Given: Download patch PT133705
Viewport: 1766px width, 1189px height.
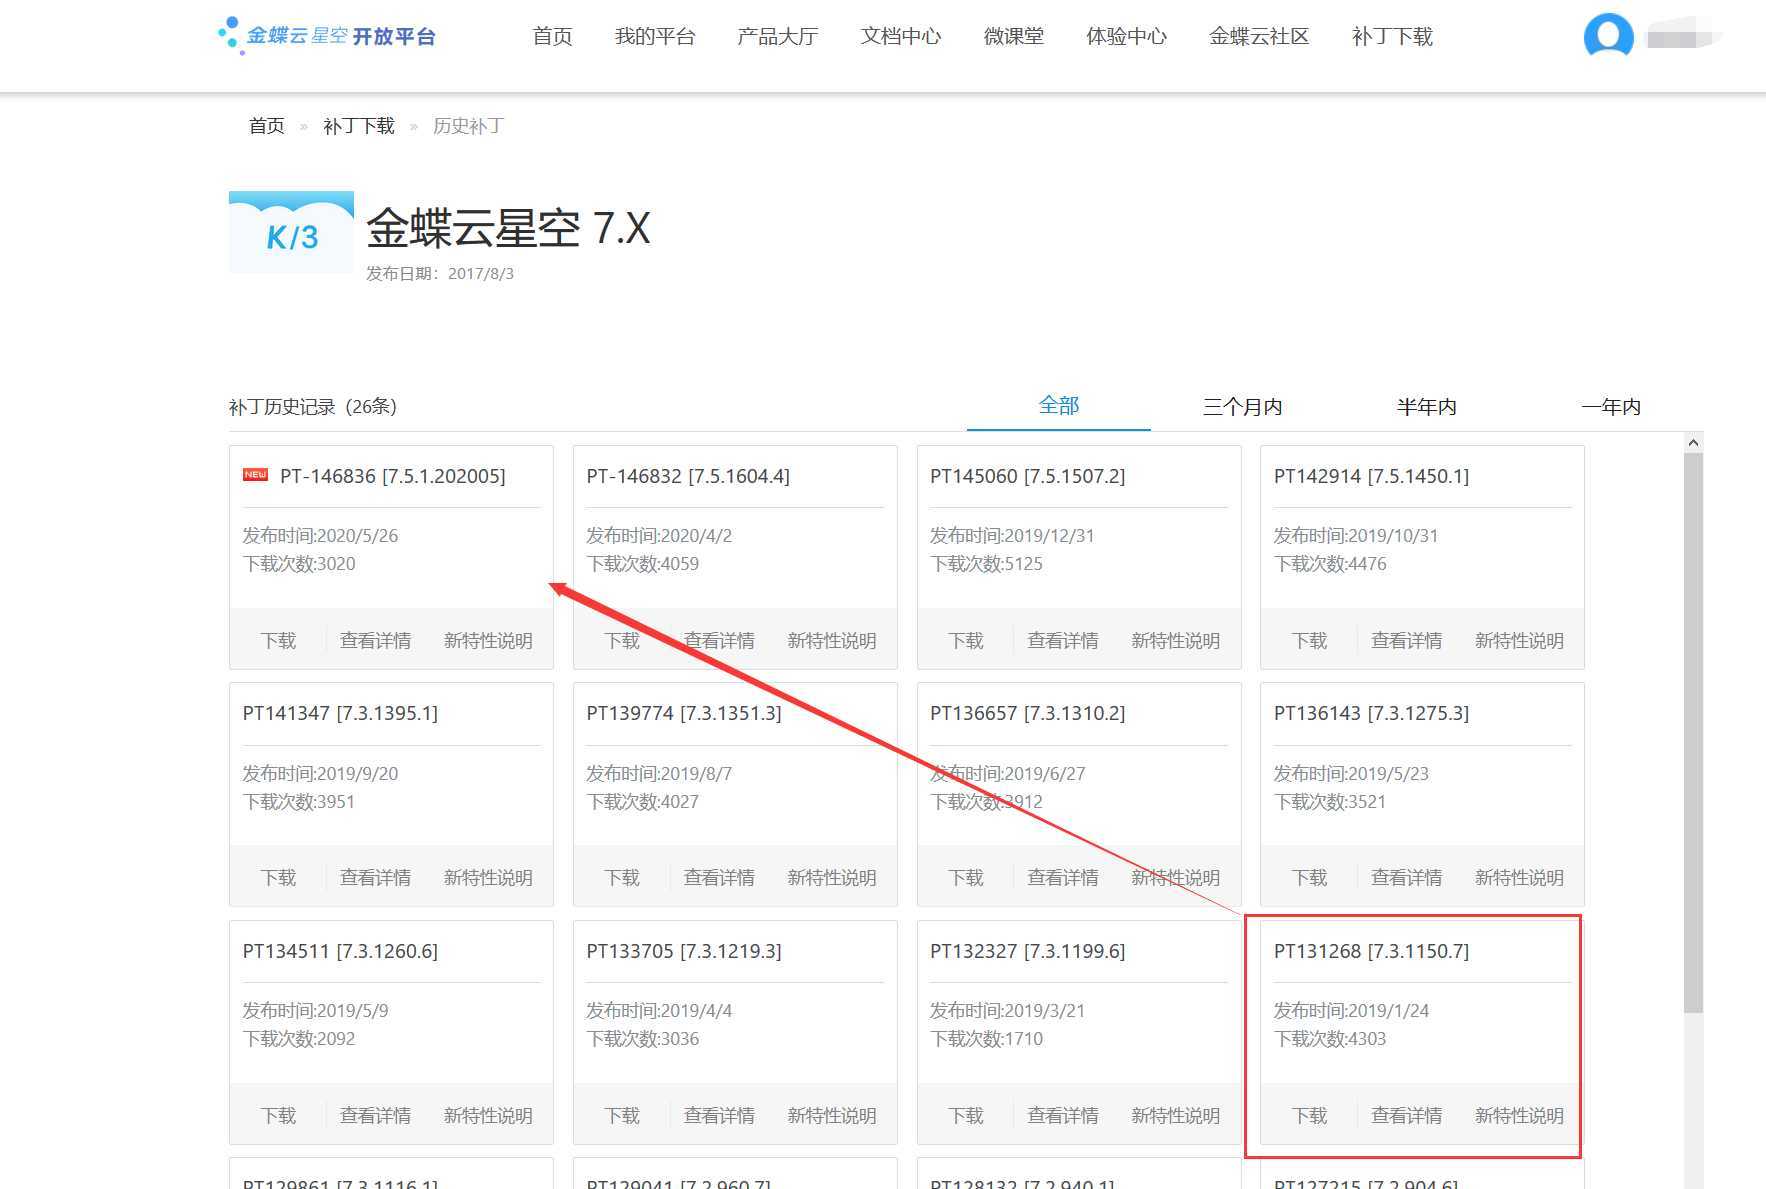Looking at the screenshot, I should 623,1116.
